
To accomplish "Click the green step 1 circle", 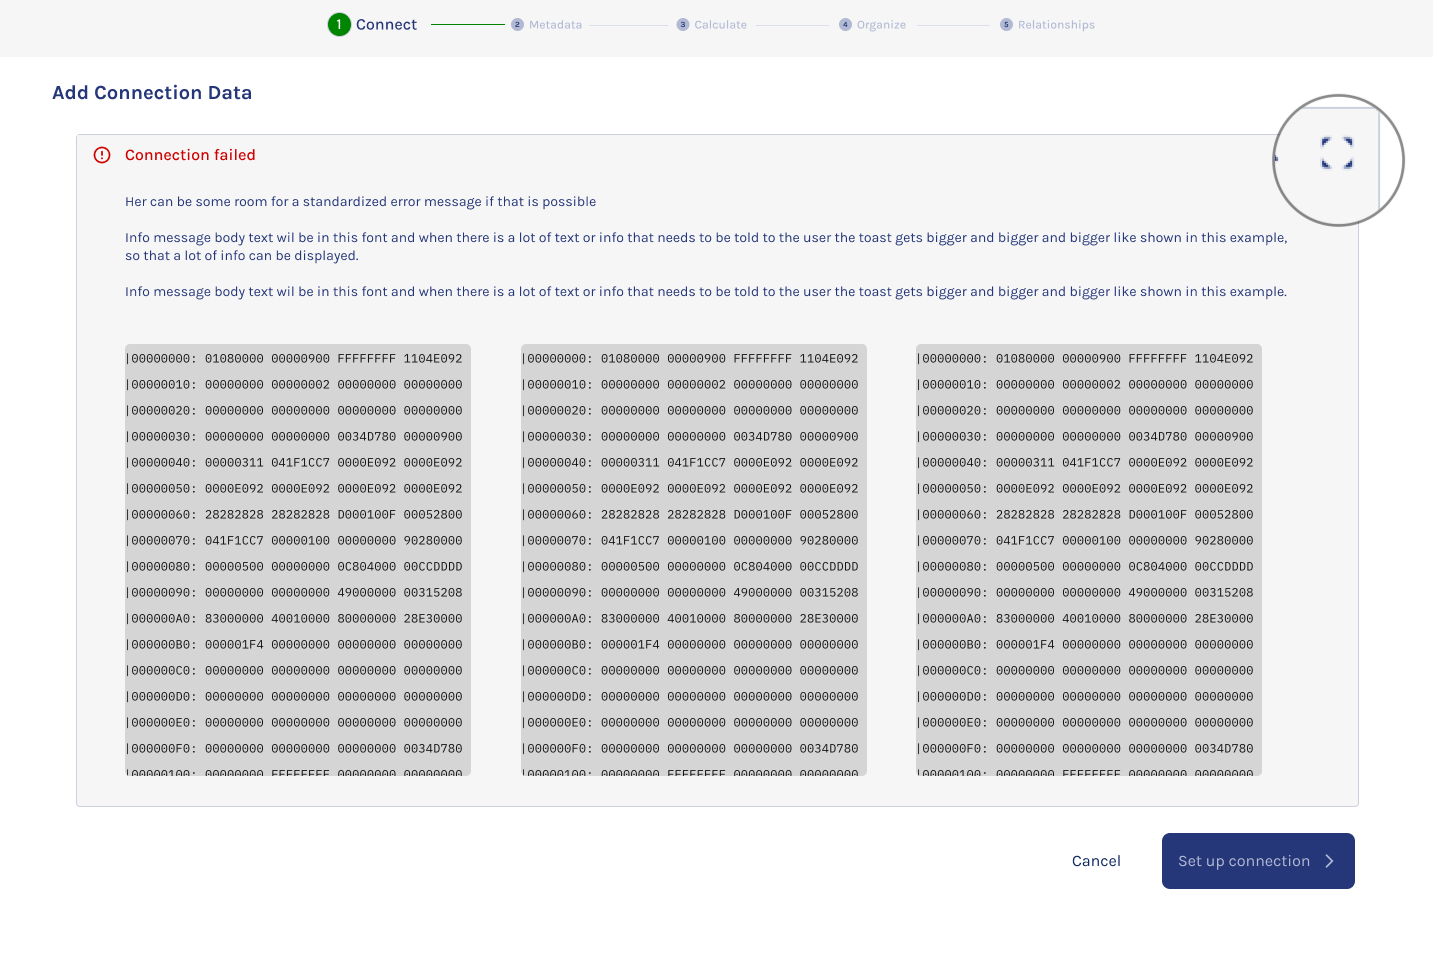I will 339,24.
